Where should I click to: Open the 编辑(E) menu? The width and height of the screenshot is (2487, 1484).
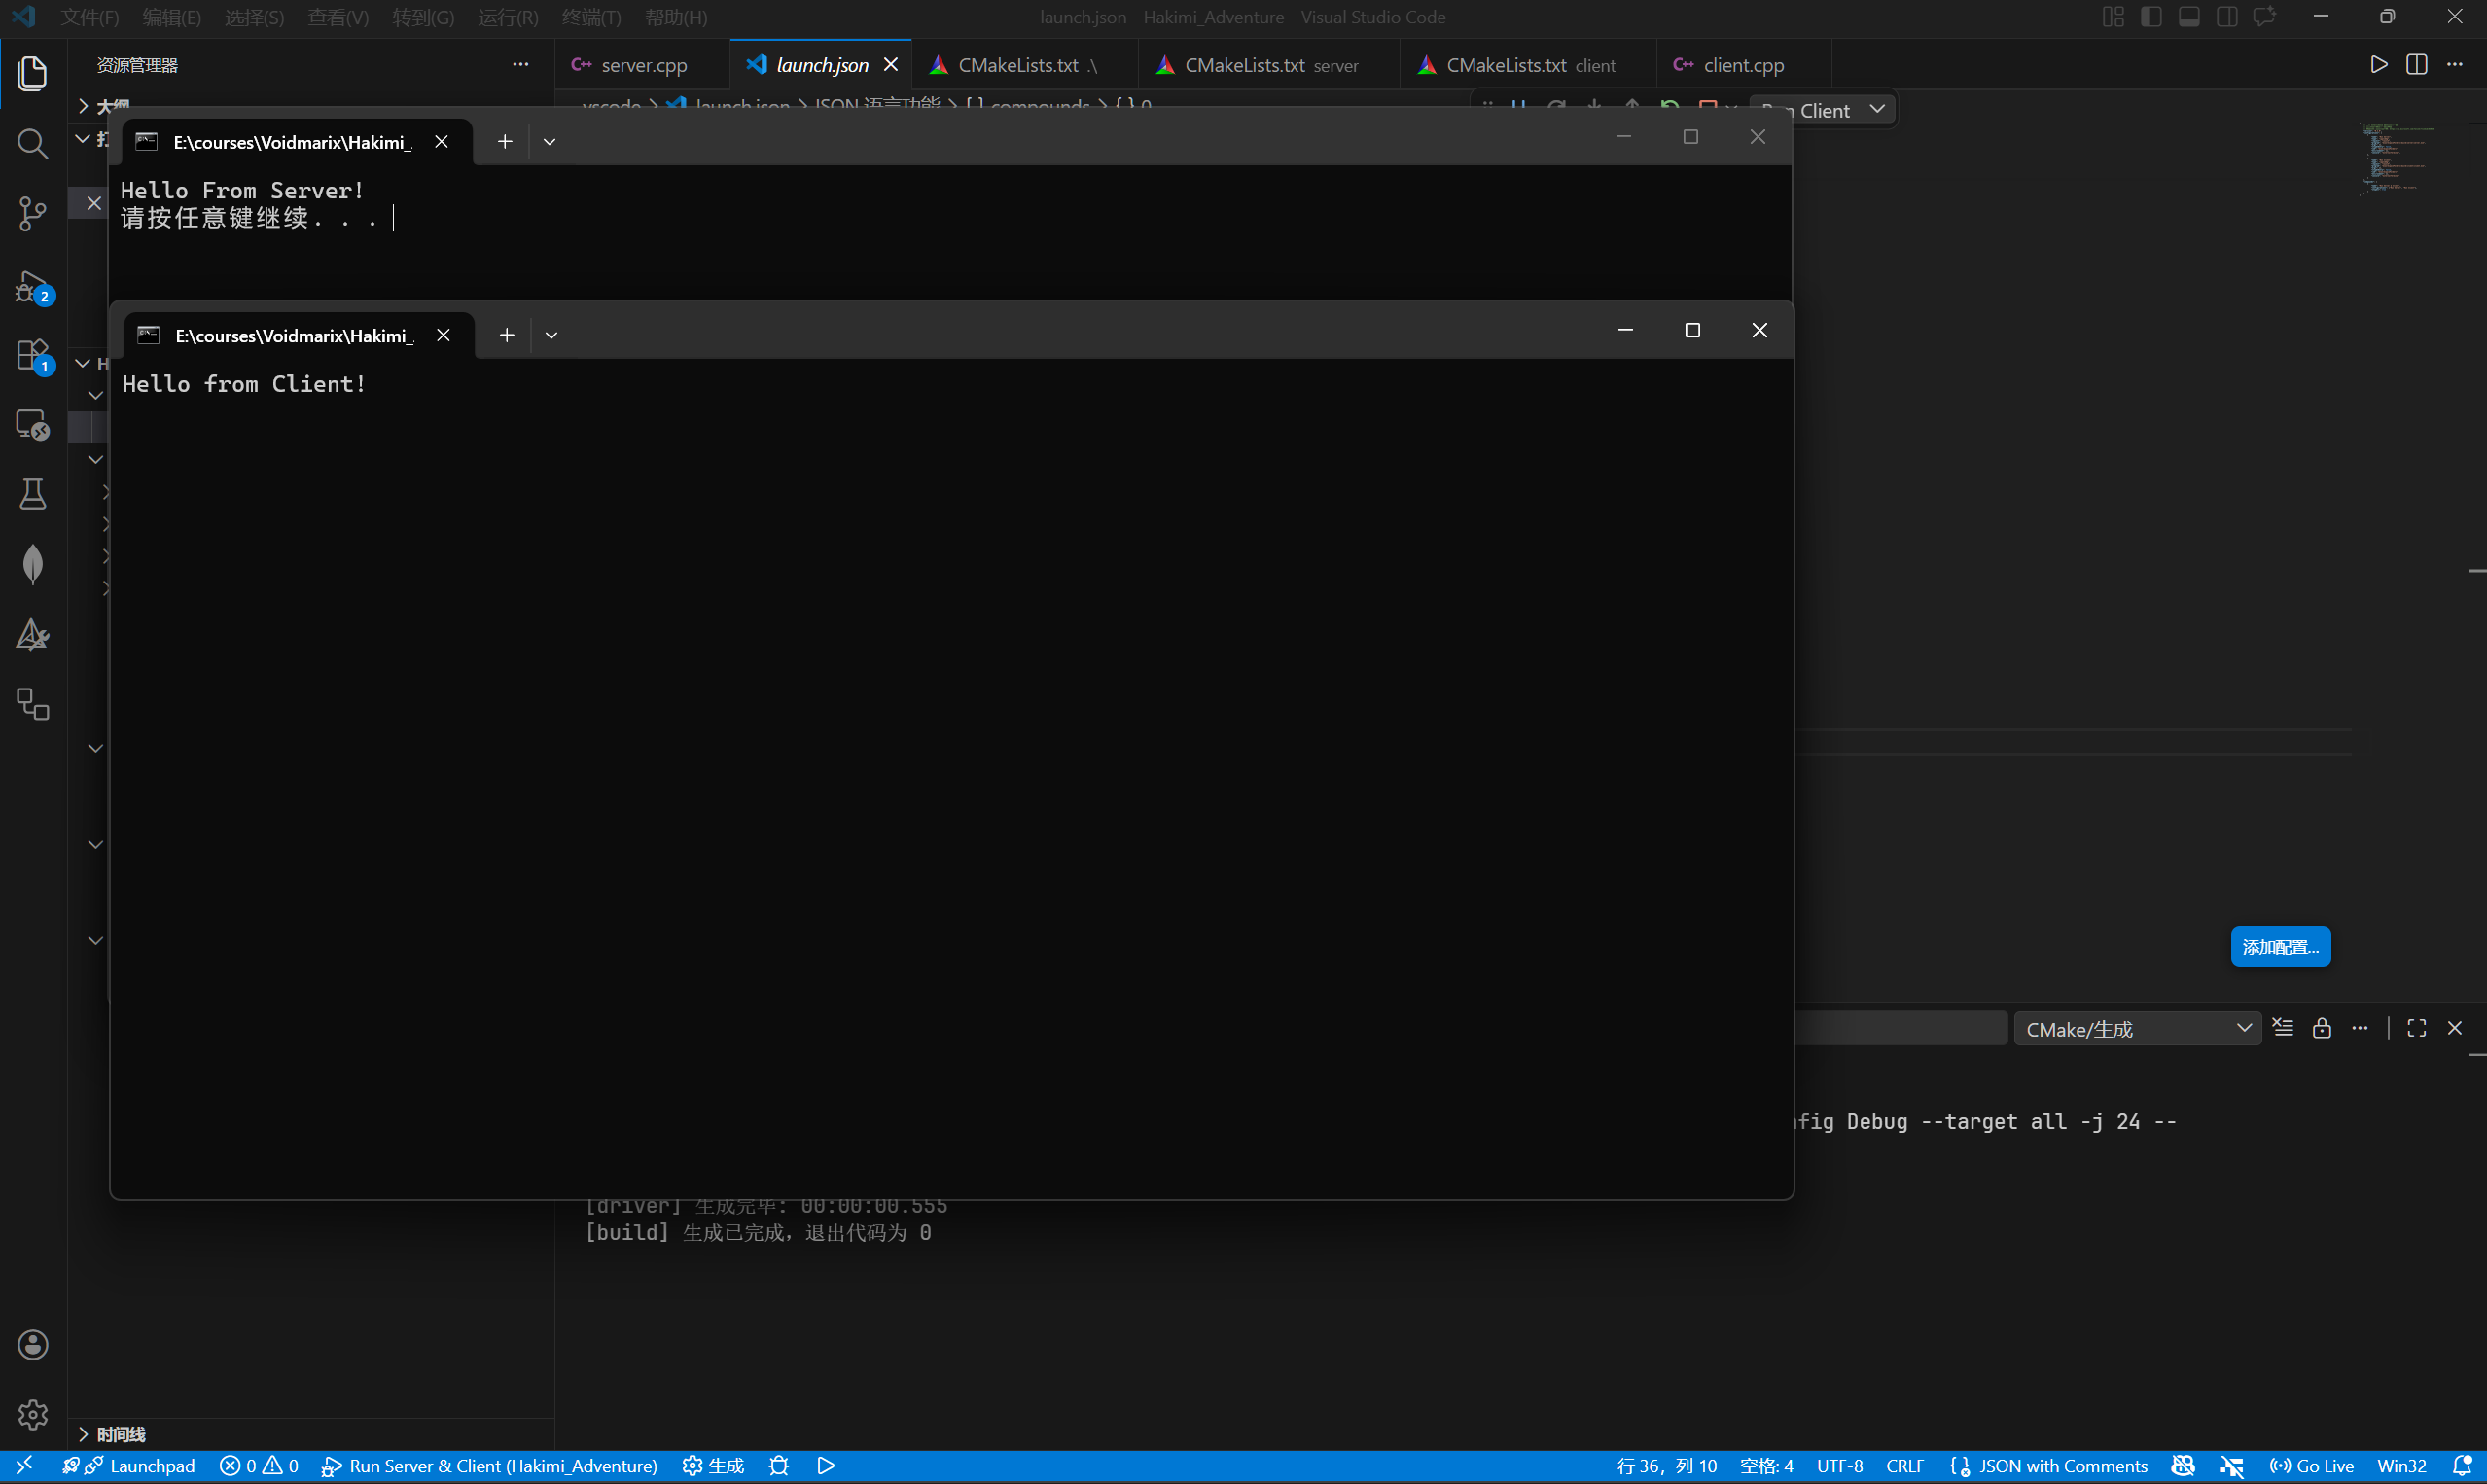tap(172, 17)
